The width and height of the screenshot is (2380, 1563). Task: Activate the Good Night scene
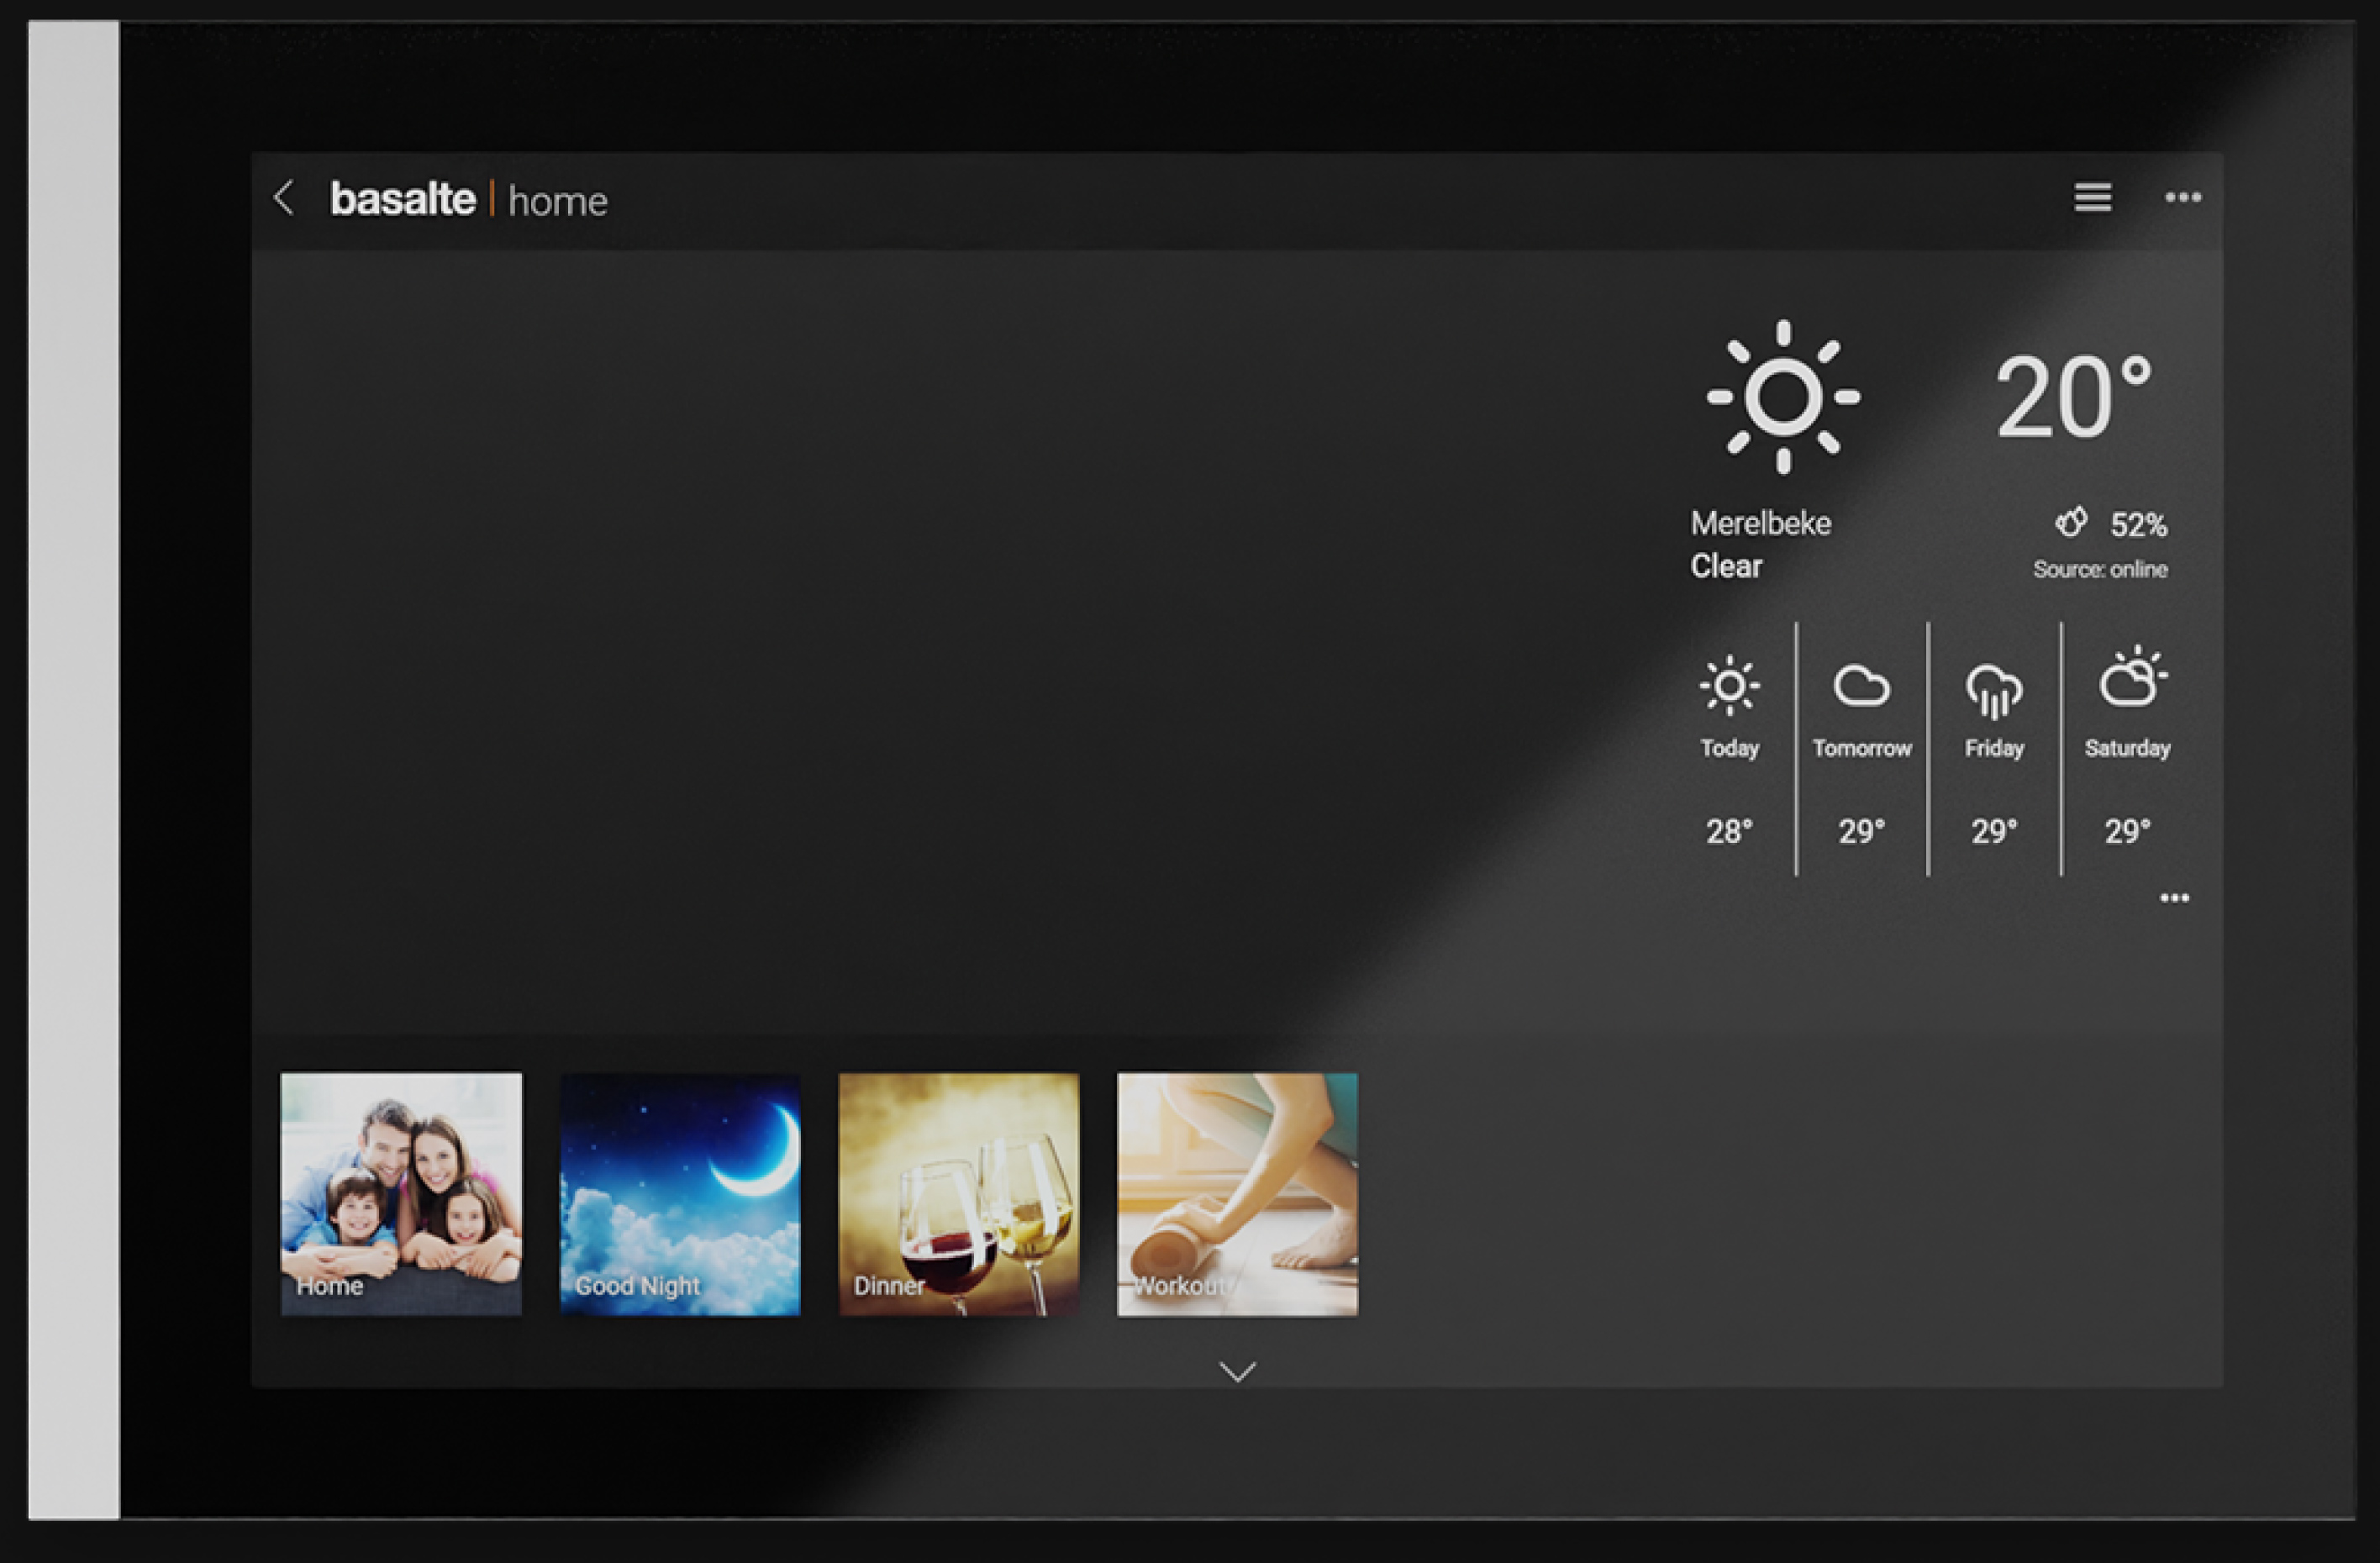pyautogui.click(x=680, y=1194)
